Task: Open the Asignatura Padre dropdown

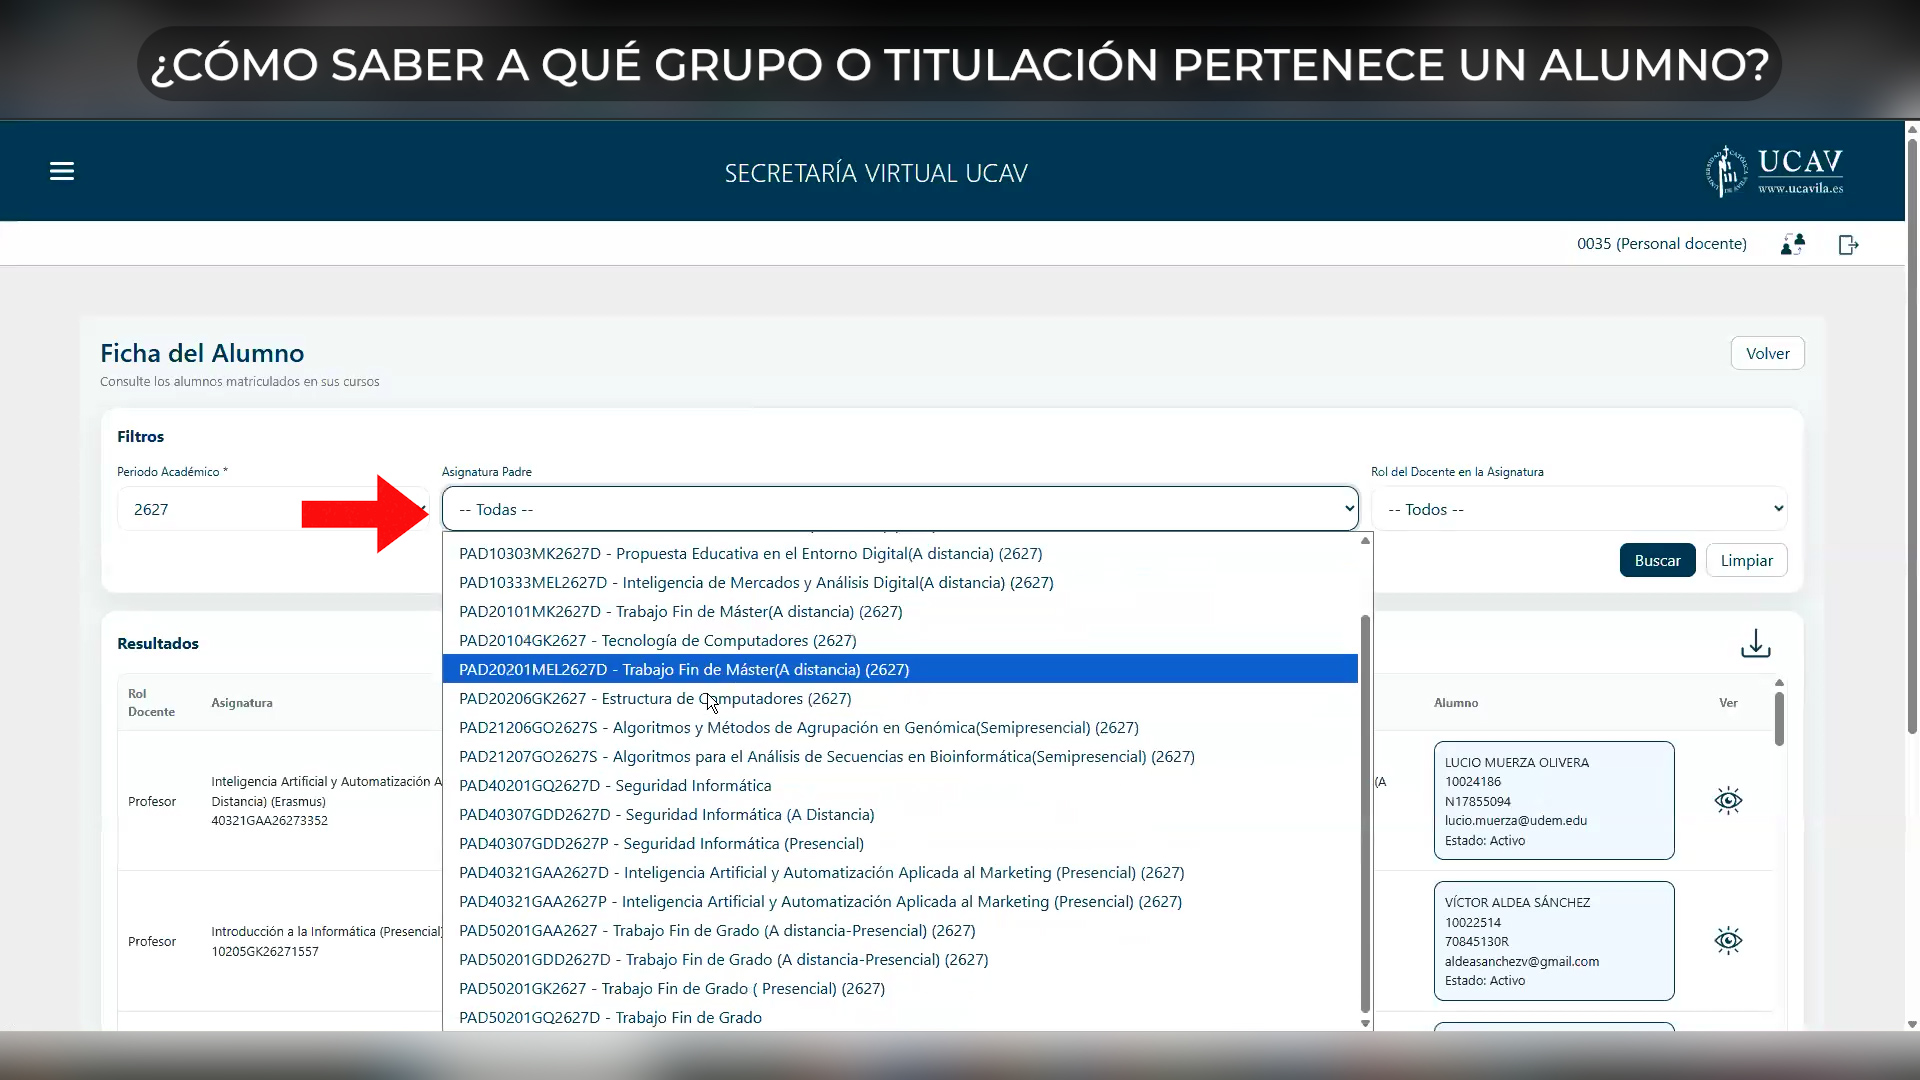Action: (900, 509)
